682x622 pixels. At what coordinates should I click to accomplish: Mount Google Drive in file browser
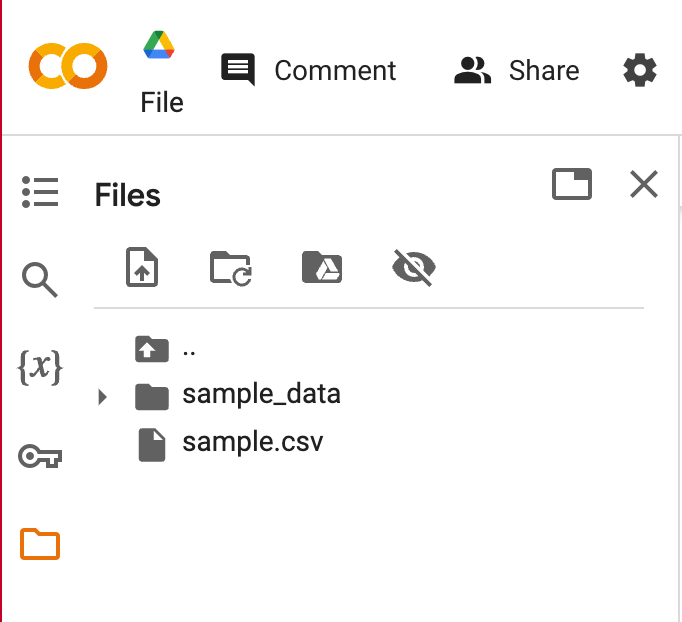(322, 268)
